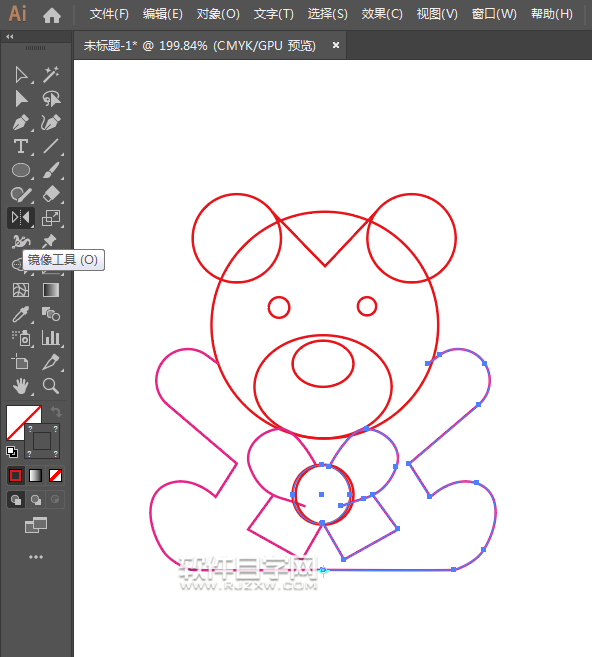Viewport: 592px width, 657px height.
Task: Select the Magic Wand tool
Action: (51, 74)
